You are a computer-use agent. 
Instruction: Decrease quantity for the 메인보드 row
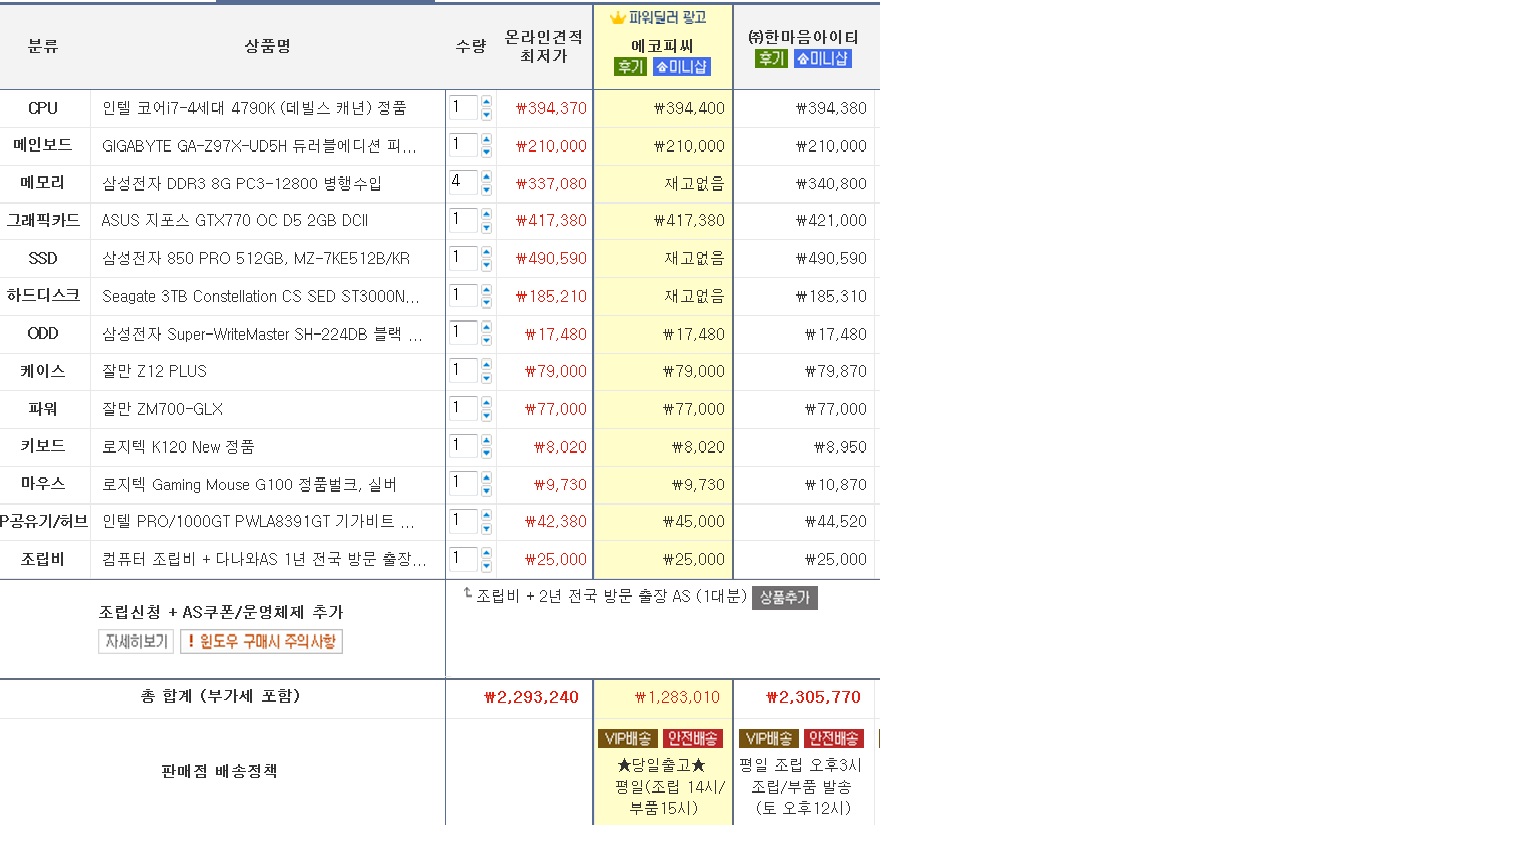(486, 153)
